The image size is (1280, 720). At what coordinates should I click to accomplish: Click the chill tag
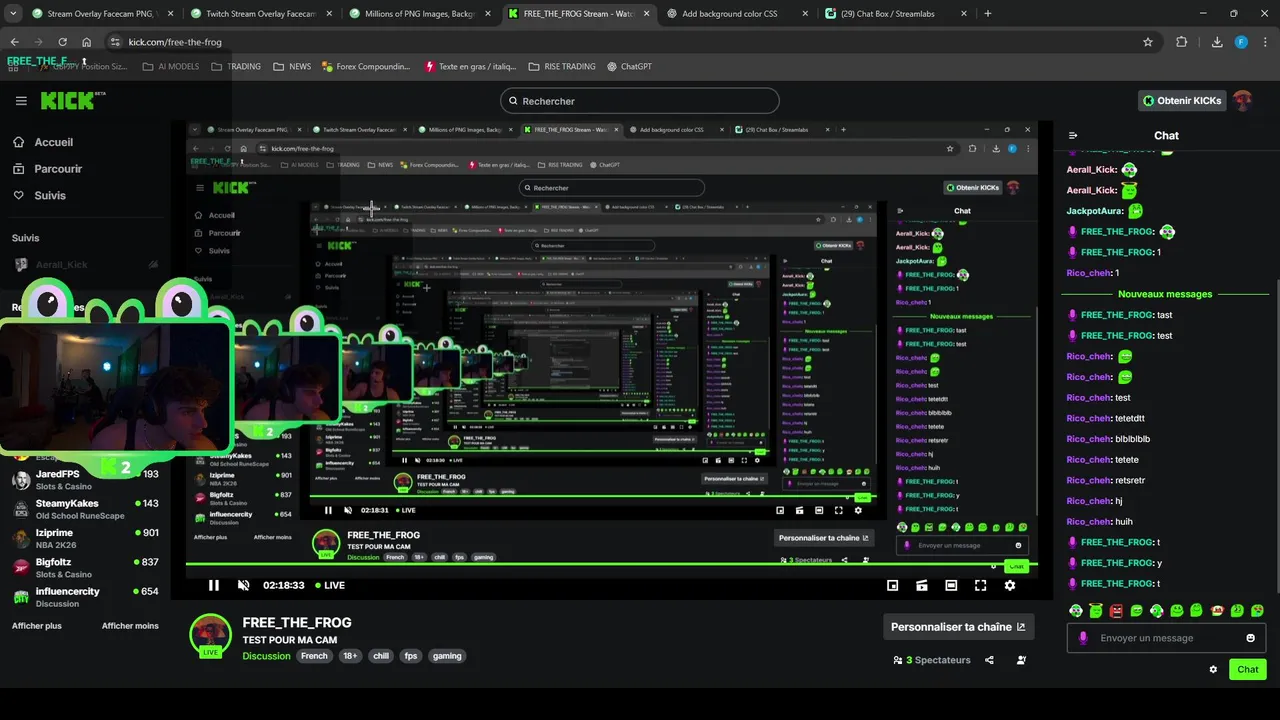click(x=381, y=656)
